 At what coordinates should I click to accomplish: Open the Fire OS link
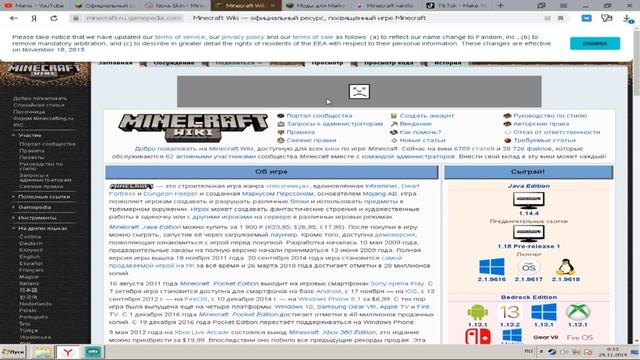click(x=580, y=338)
